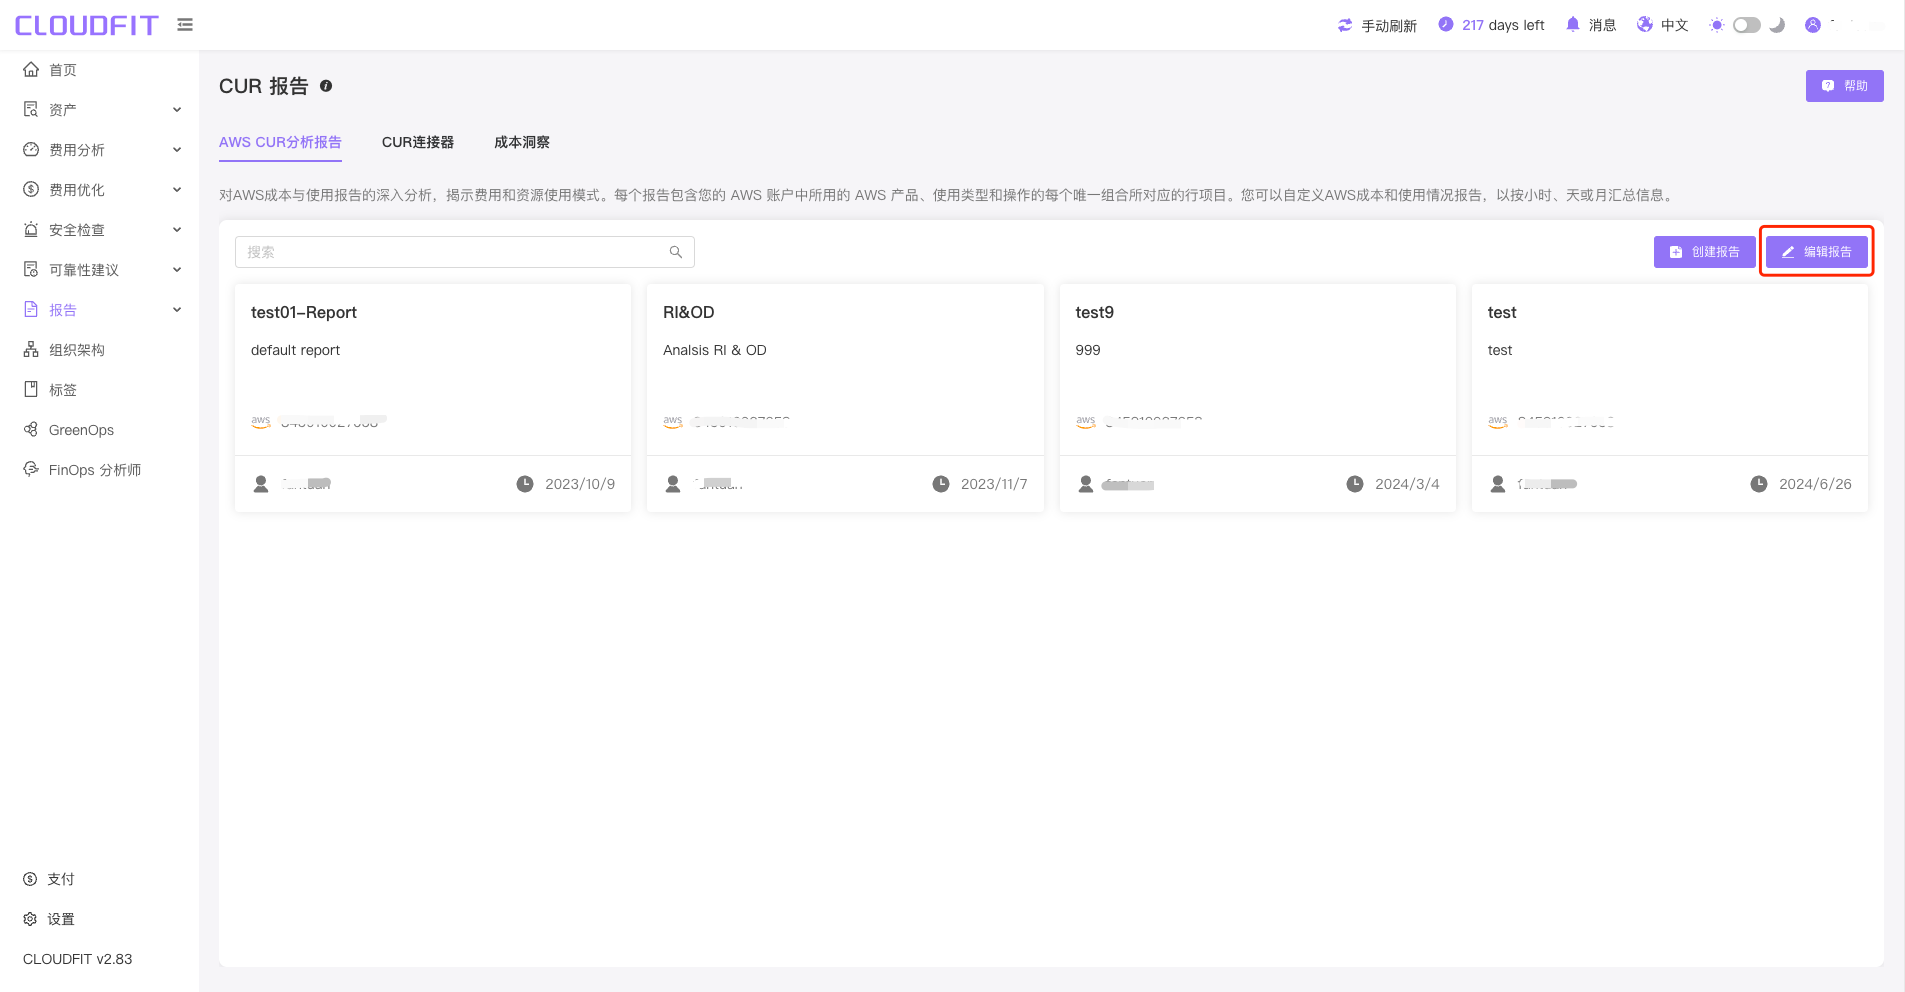Click the 2023/10/9 date
The height and width of the screenshot is (992, 1905).
(580, 484)
